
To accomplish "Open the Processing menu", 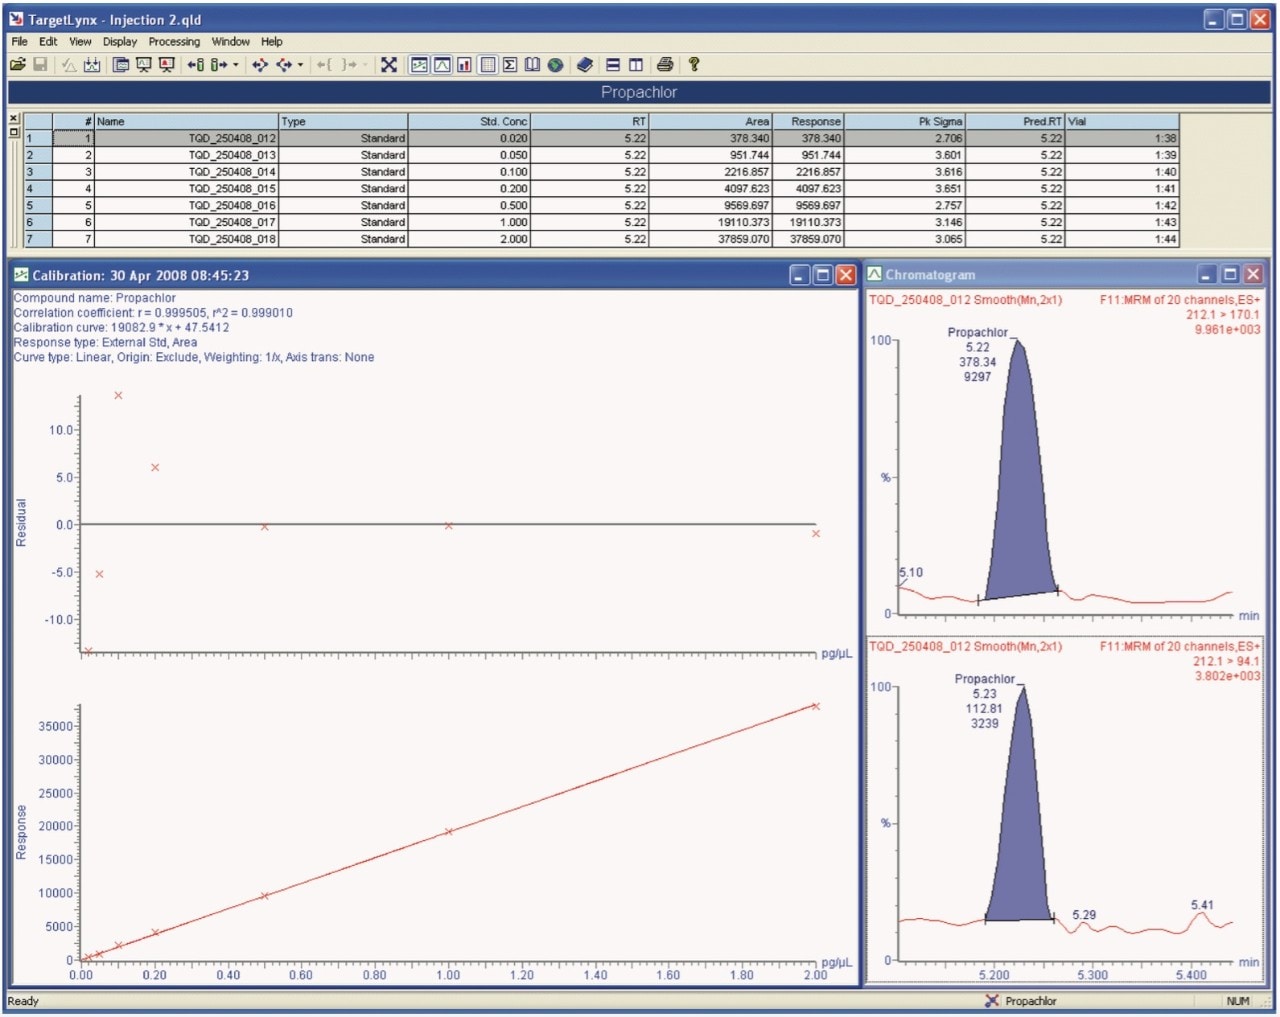I will (174, 42).
